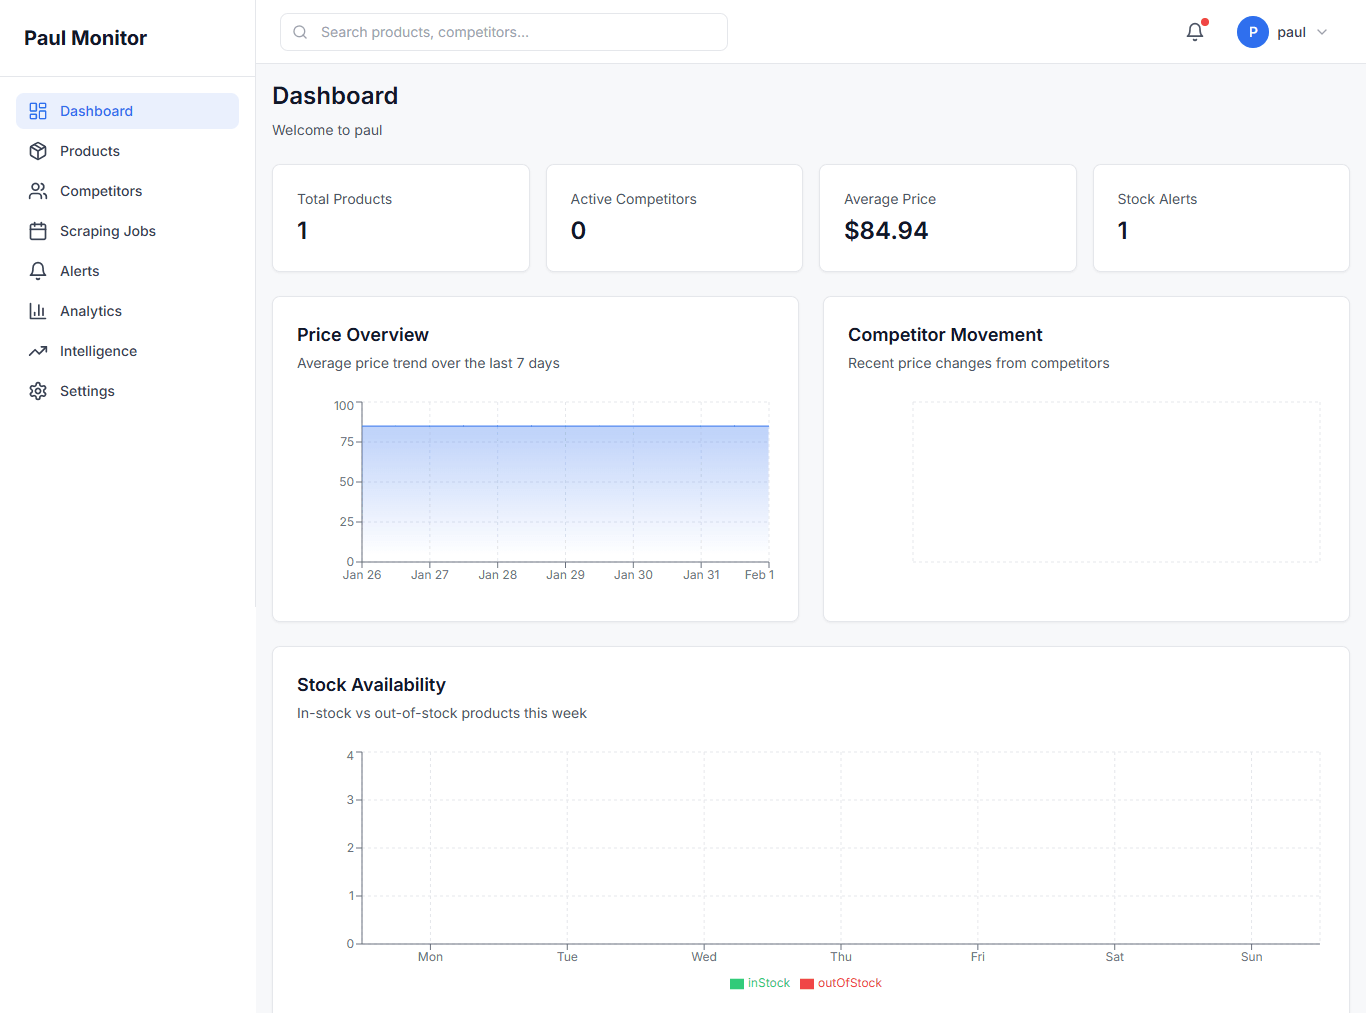
Task: Click the Paul Monitor logo text
Action: (x=85, y=37)
